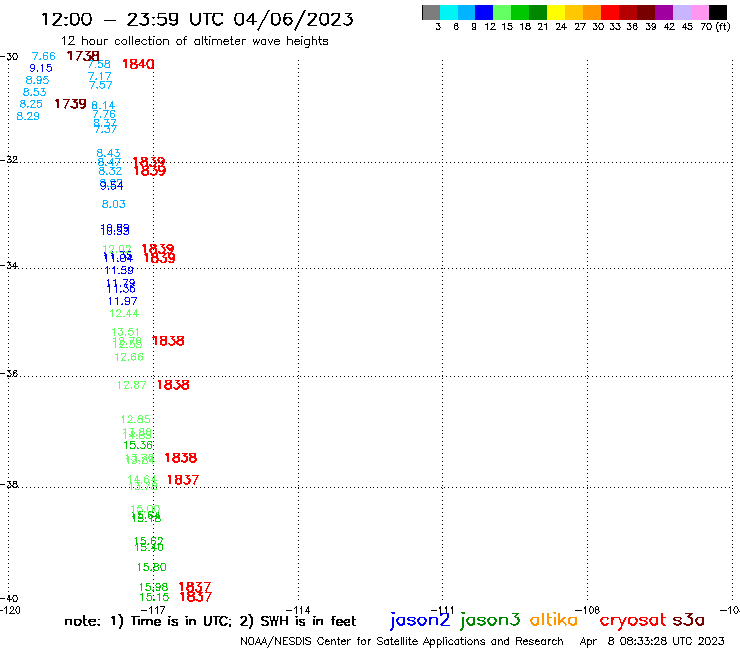Click the '42' legend scale label
Image resolution: width=740 pixels, height=650 pixels.
coord(669,26)
